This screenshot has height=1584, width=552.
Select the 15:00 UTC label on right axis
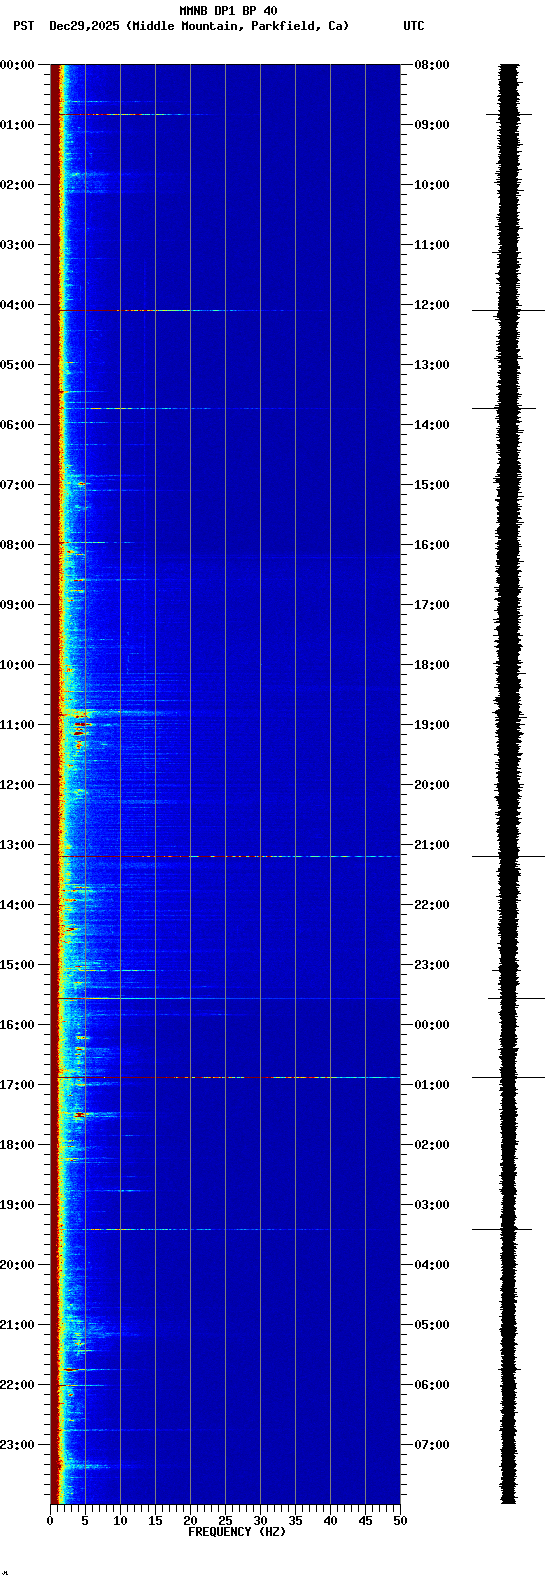pyautogui.click(x=432, y=485)
